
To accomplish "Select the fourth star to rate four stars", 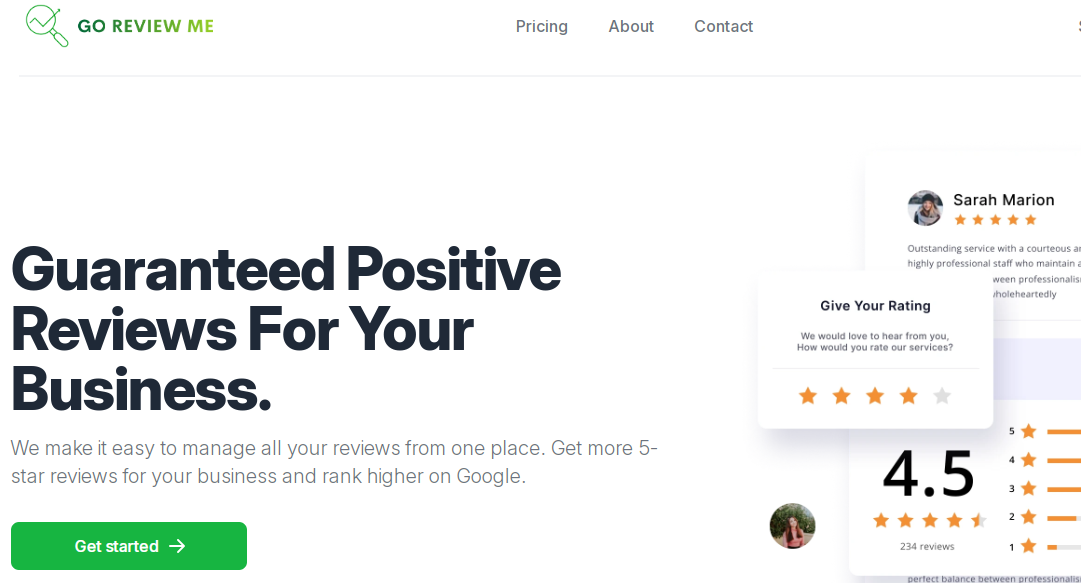I will 908,395.
